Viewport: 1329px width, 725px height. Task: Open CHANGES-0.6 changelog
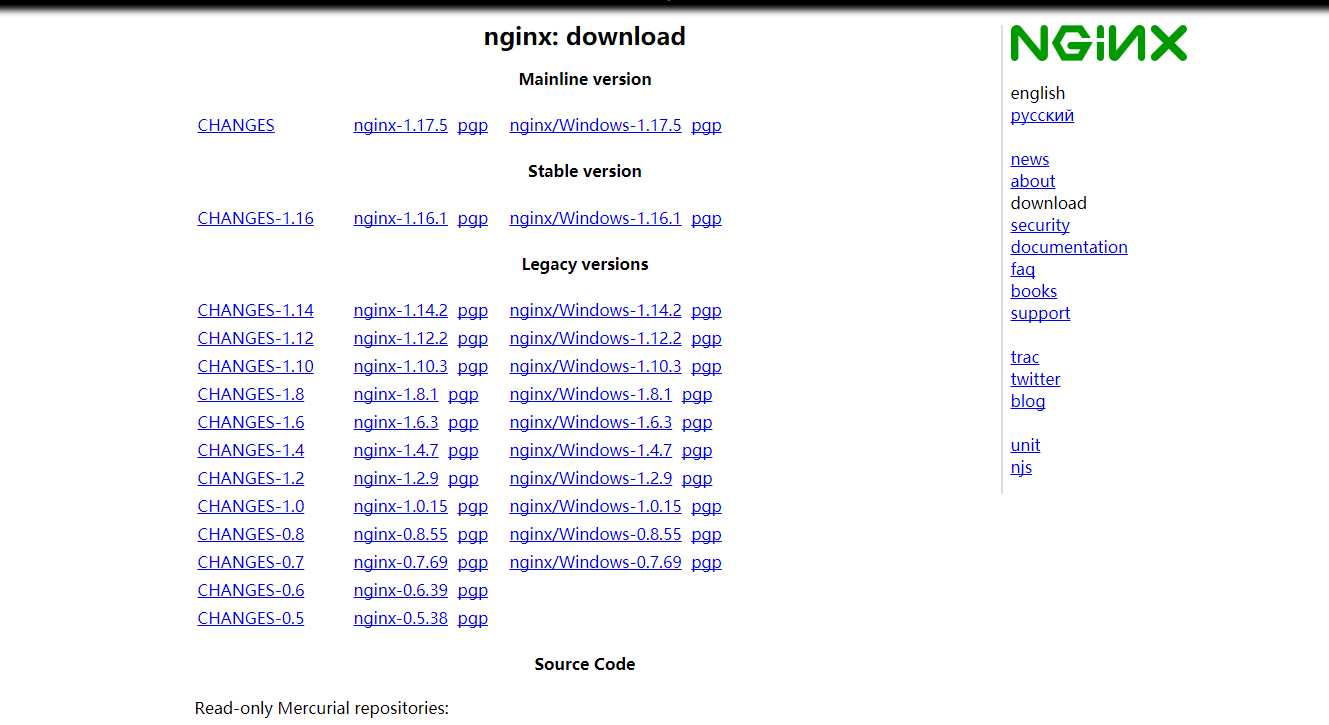[x=251, y=591]
